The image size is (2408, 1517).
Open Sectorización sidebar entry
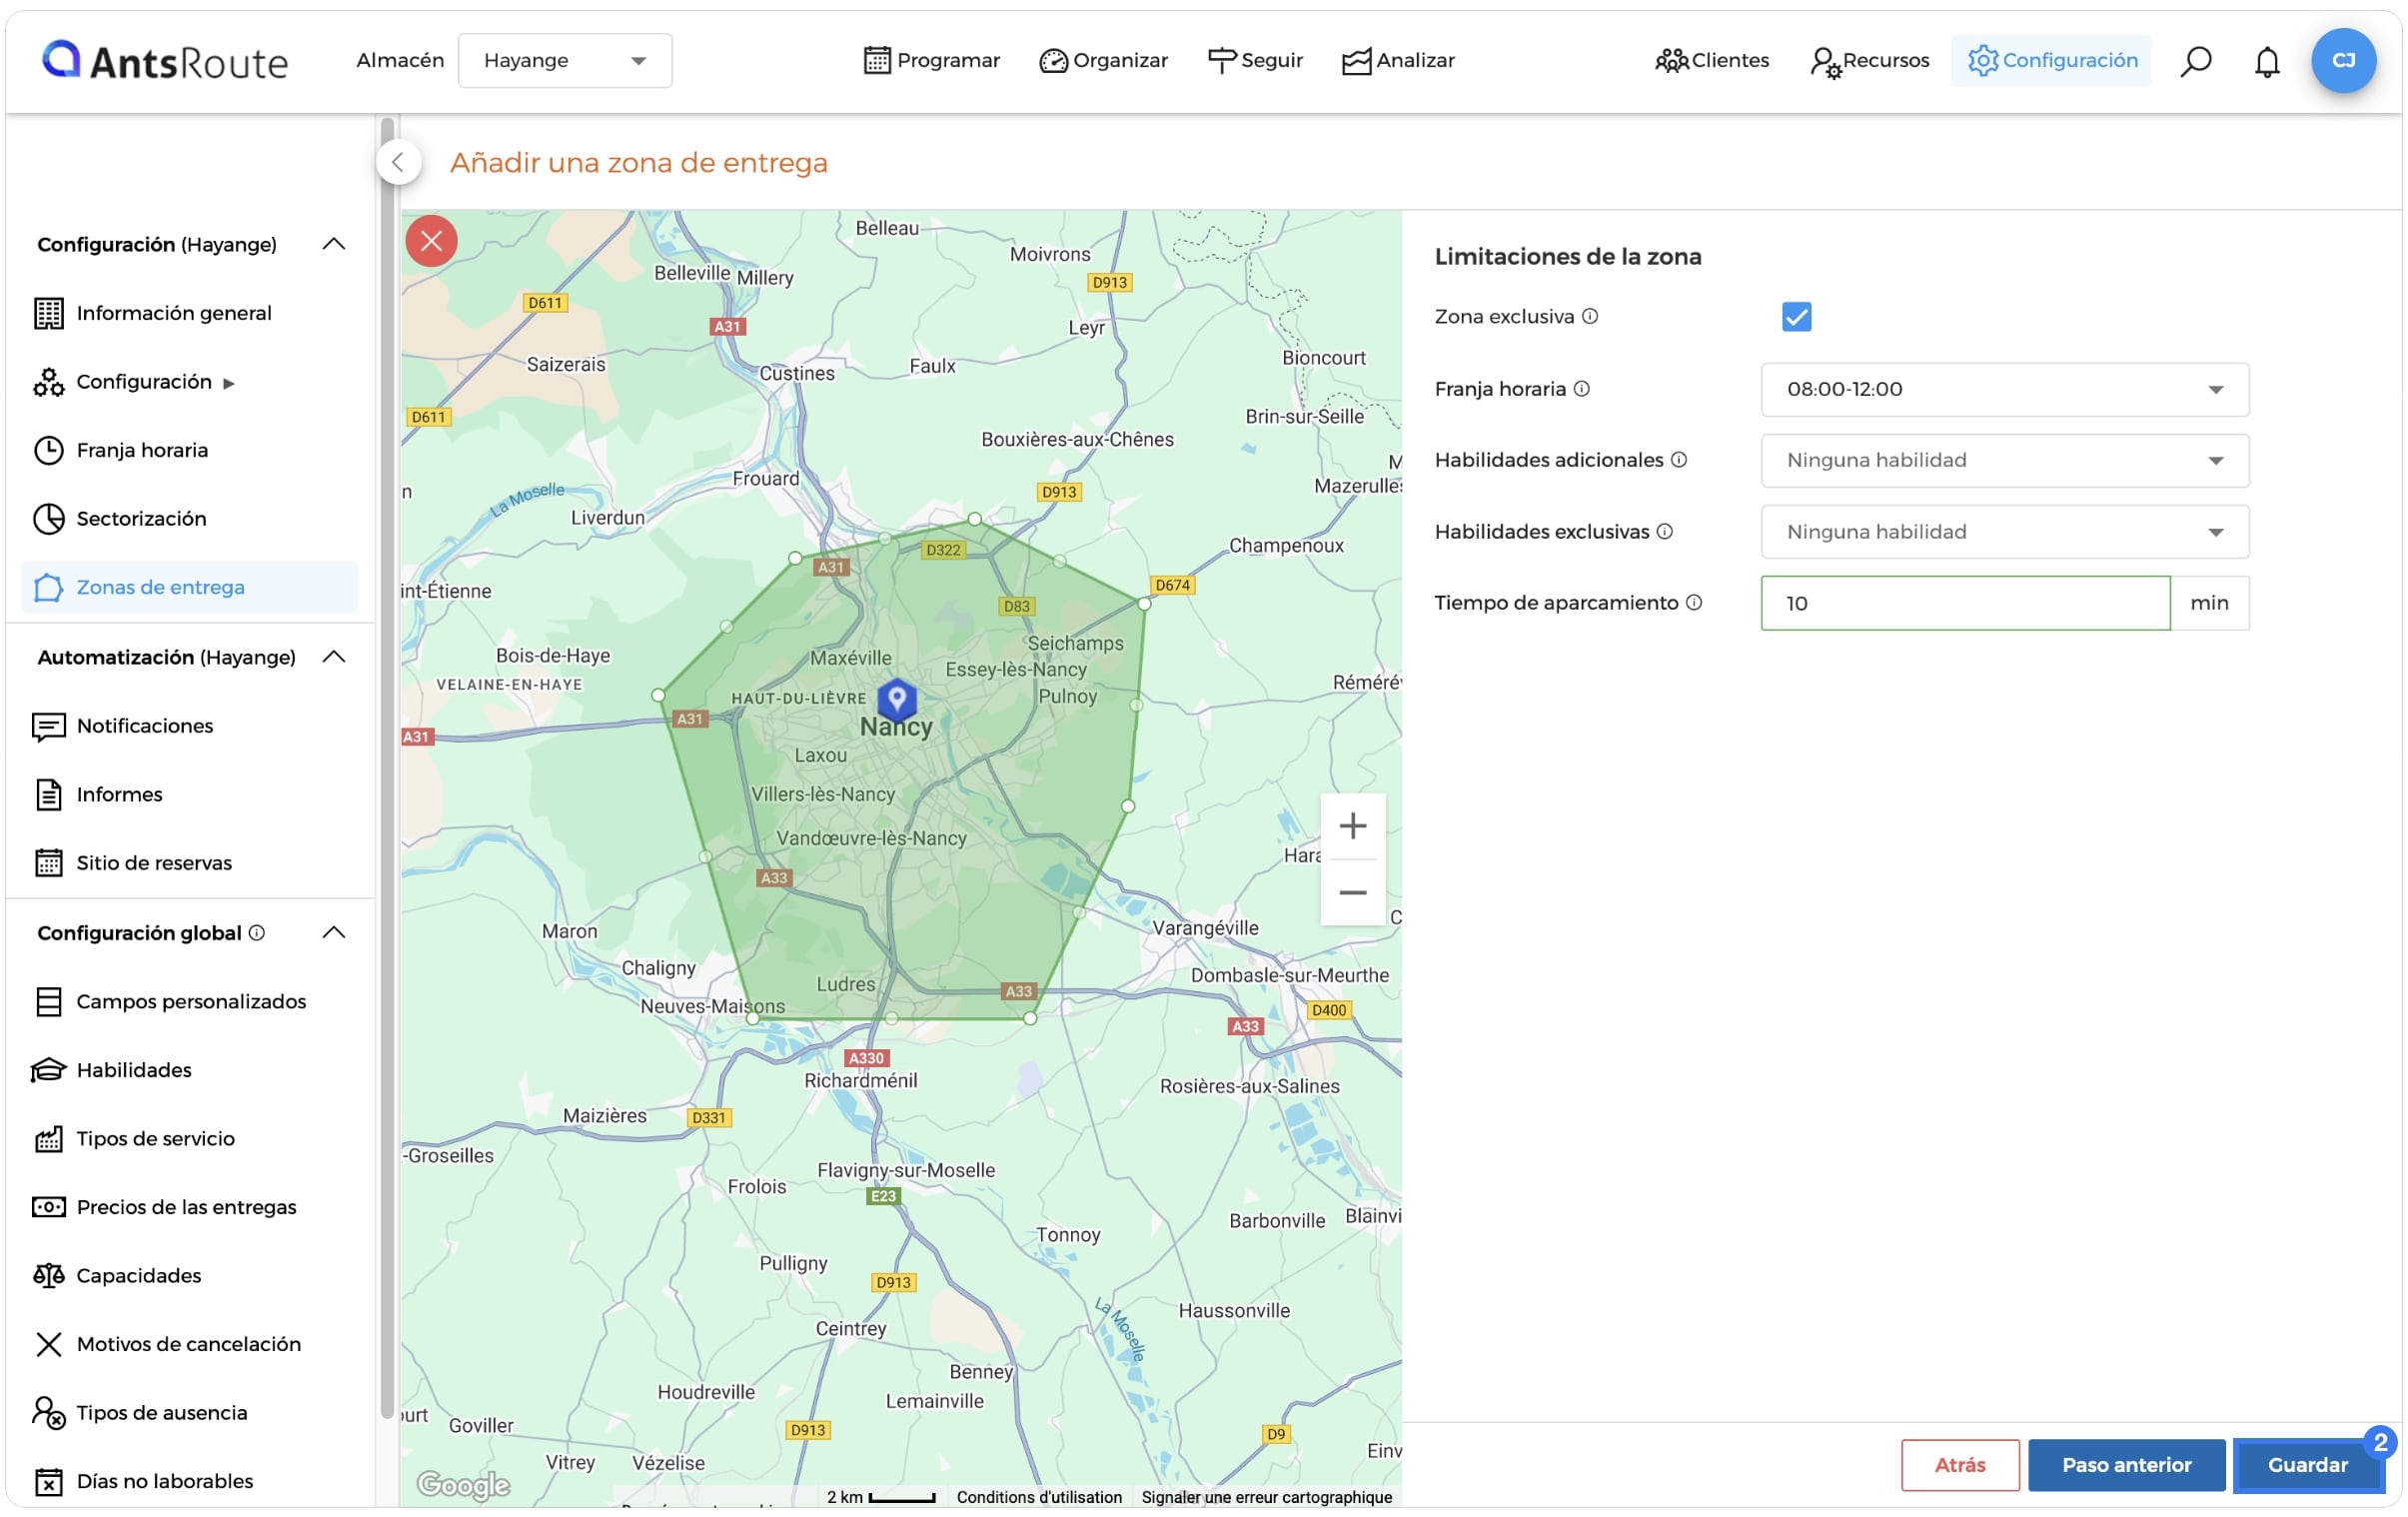point(189,518)
